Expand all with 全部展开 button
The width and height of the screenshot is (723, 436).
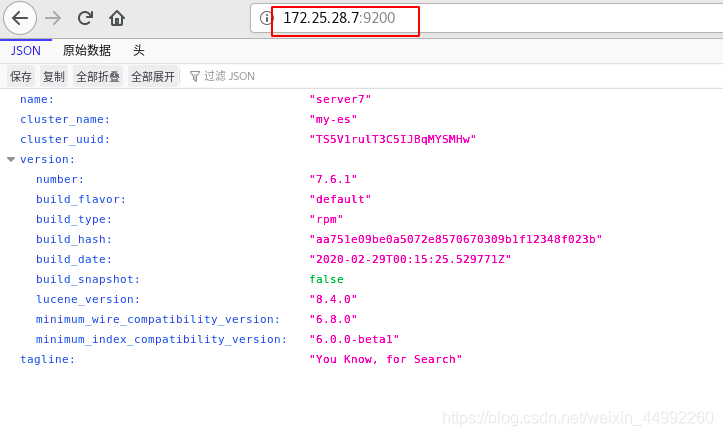153,77
